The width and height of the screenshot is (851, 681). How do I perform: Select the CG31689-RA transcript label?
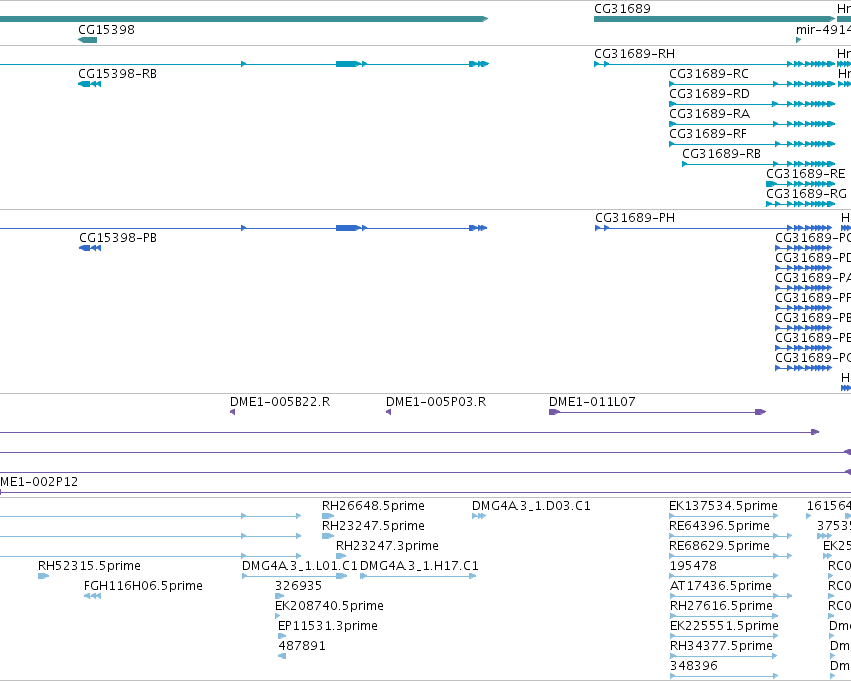[709, 114]
